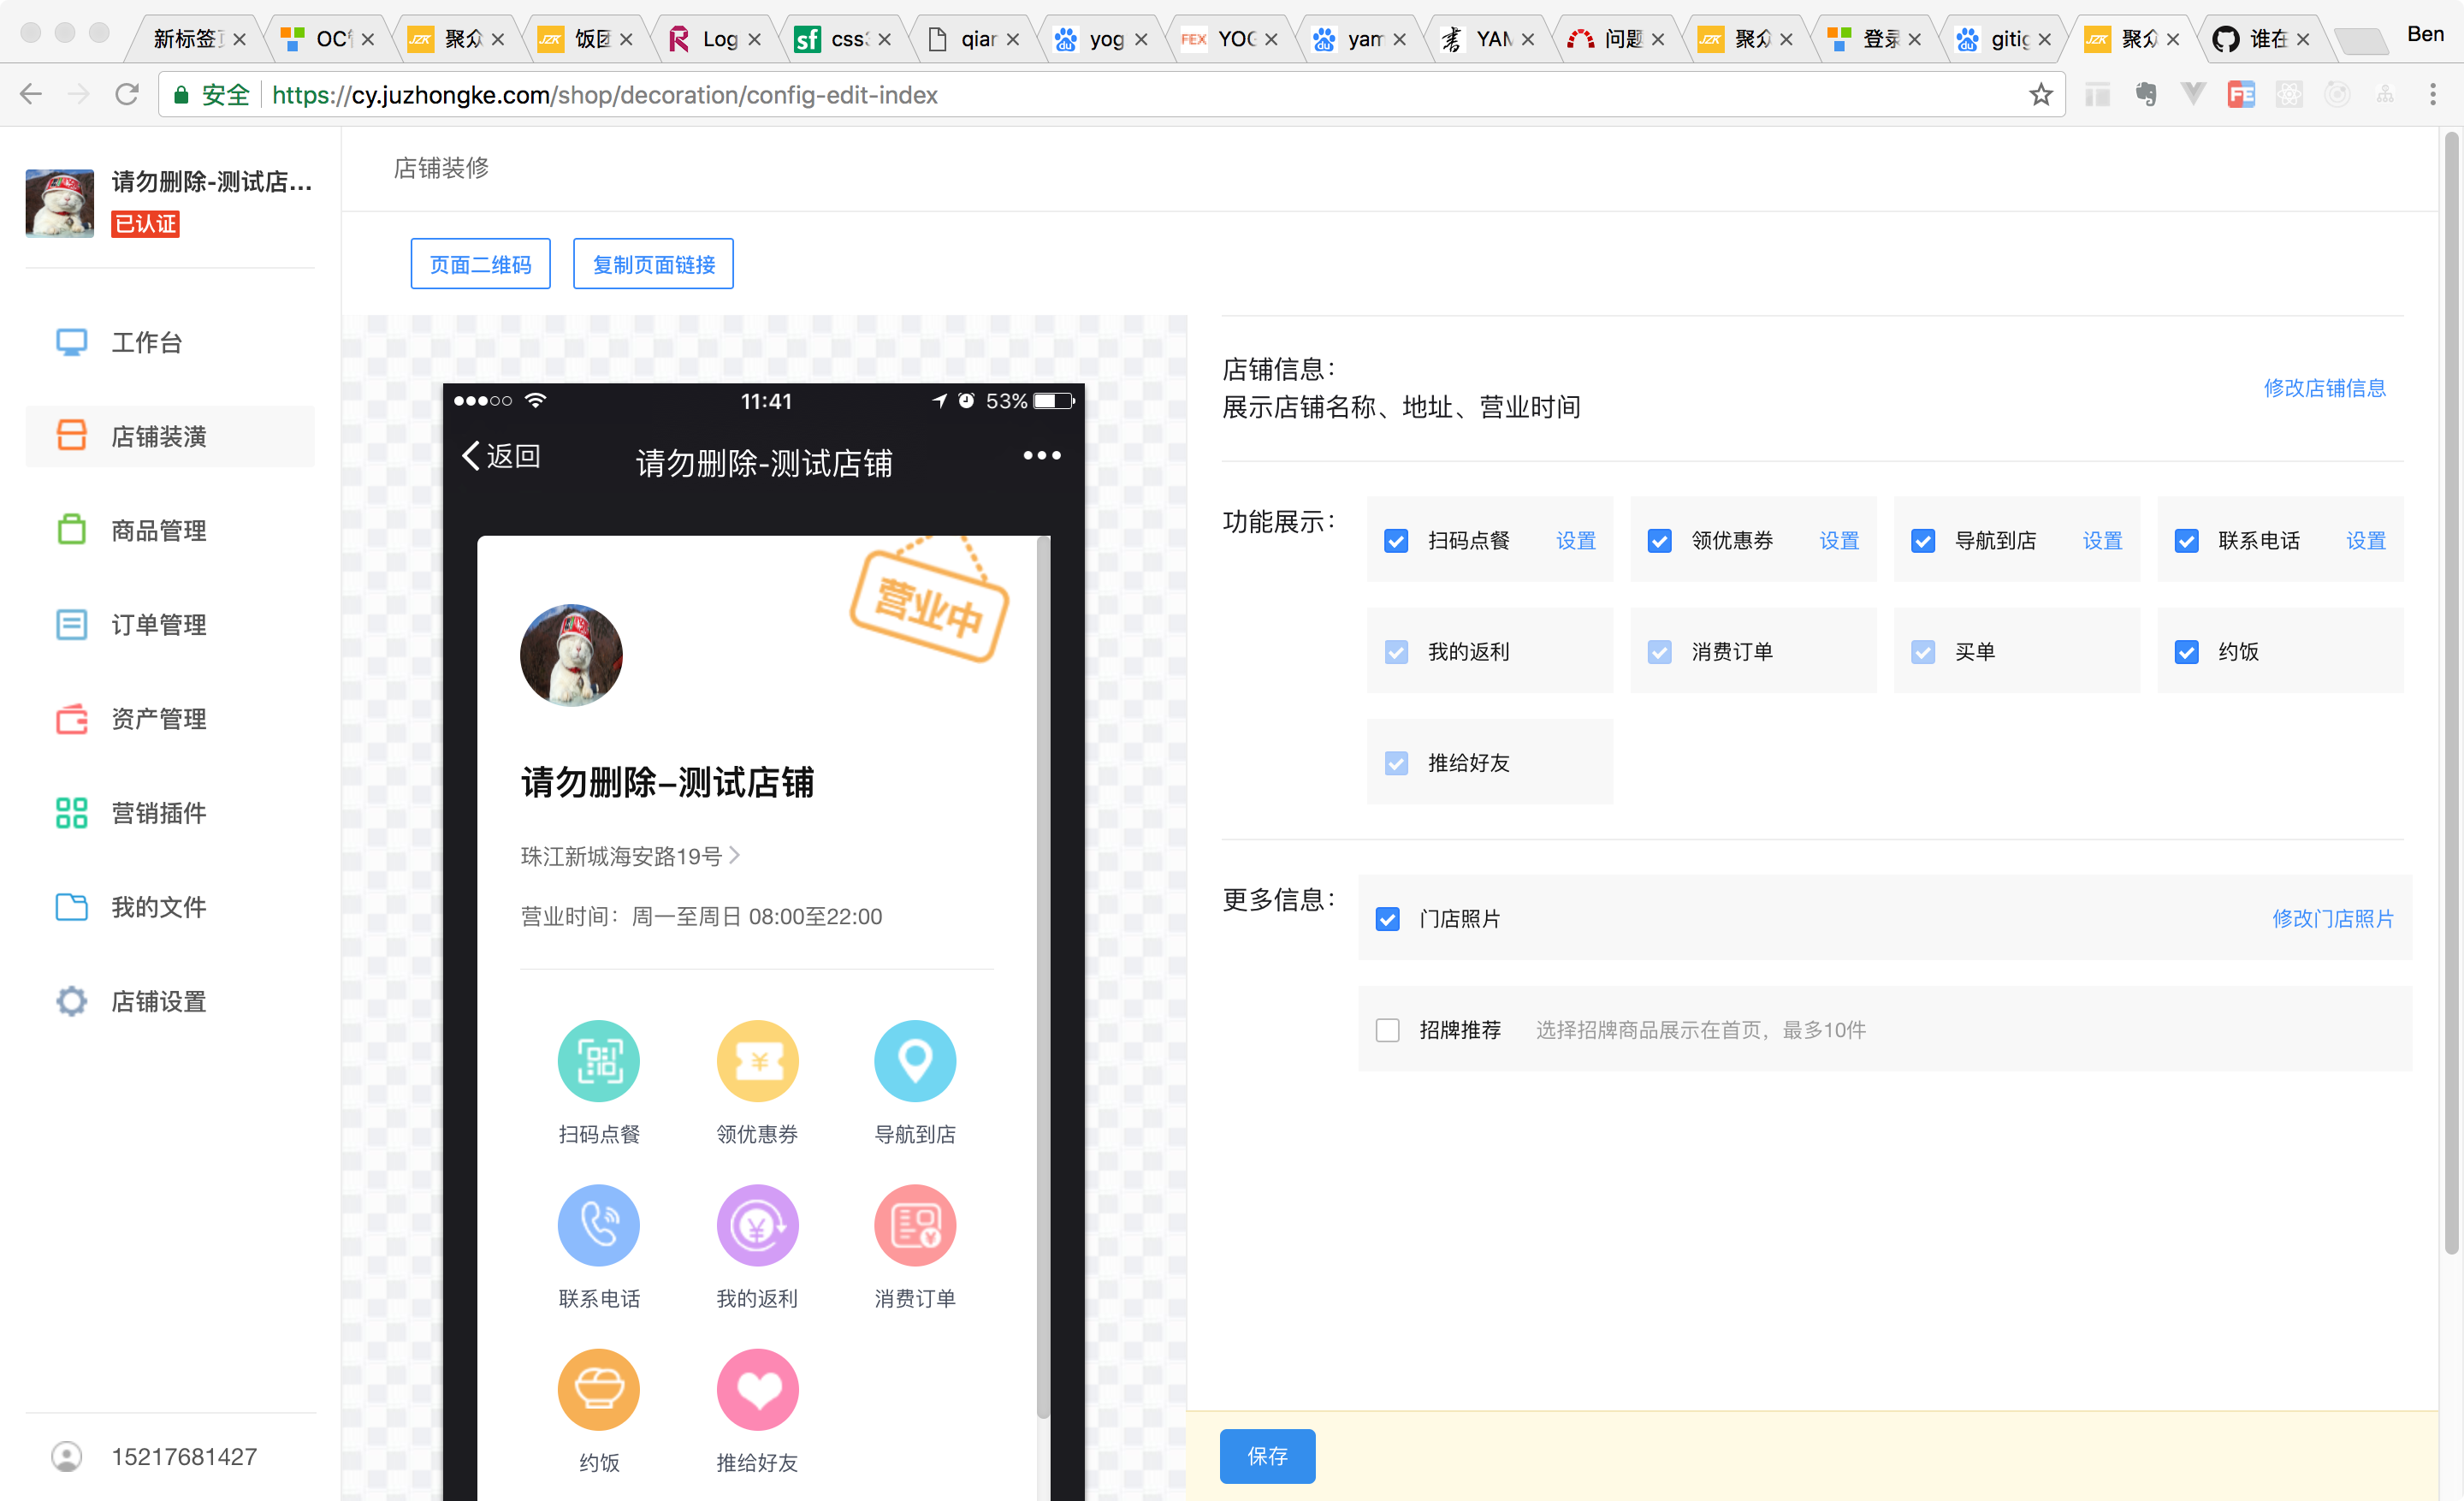Click the 扫码点餐 QR icon in preview
This screenshot has height=1501, width=2464.
click(598, 1060)
